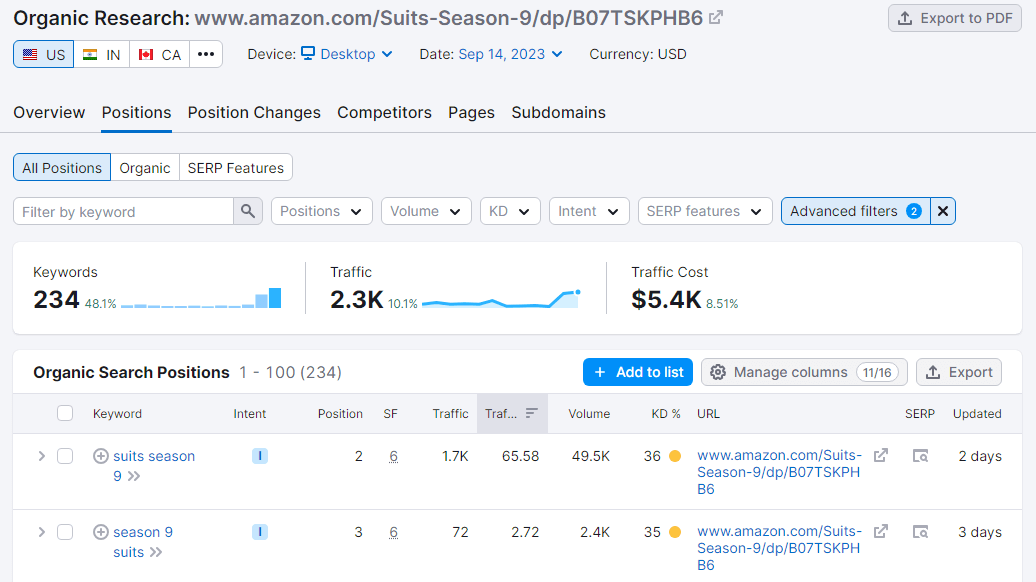Close the Advanced filters with X icon
This screenshot has height=582, width=1036.
(x=943, y=211)
